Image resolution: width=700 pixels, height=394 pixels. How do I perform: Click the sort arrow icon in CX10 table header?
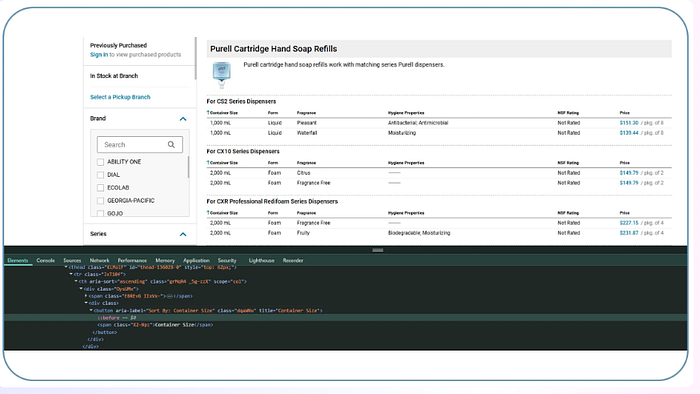(208, 162)
